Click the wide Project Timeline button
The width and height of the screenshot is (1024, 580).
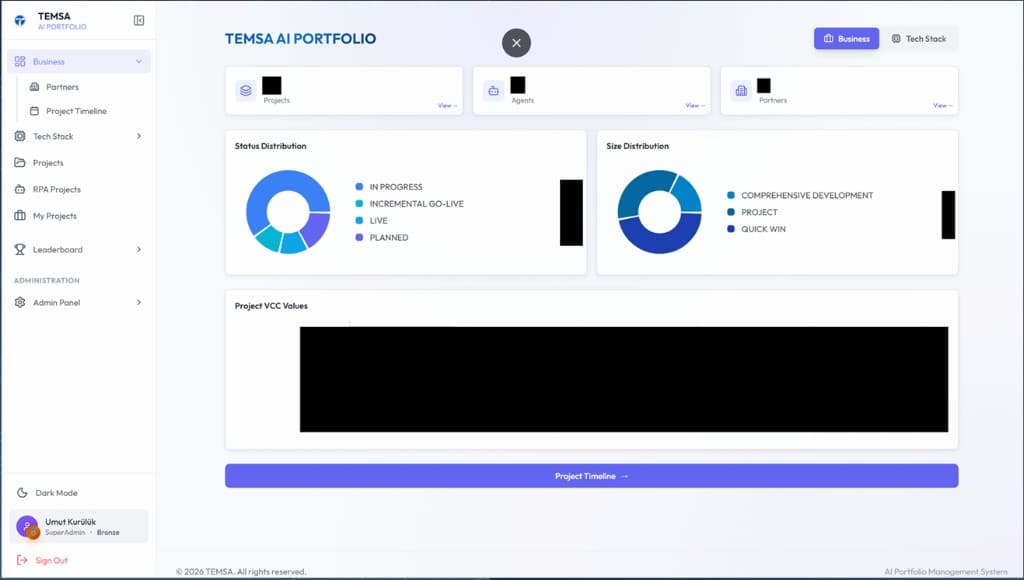(592, 476)
